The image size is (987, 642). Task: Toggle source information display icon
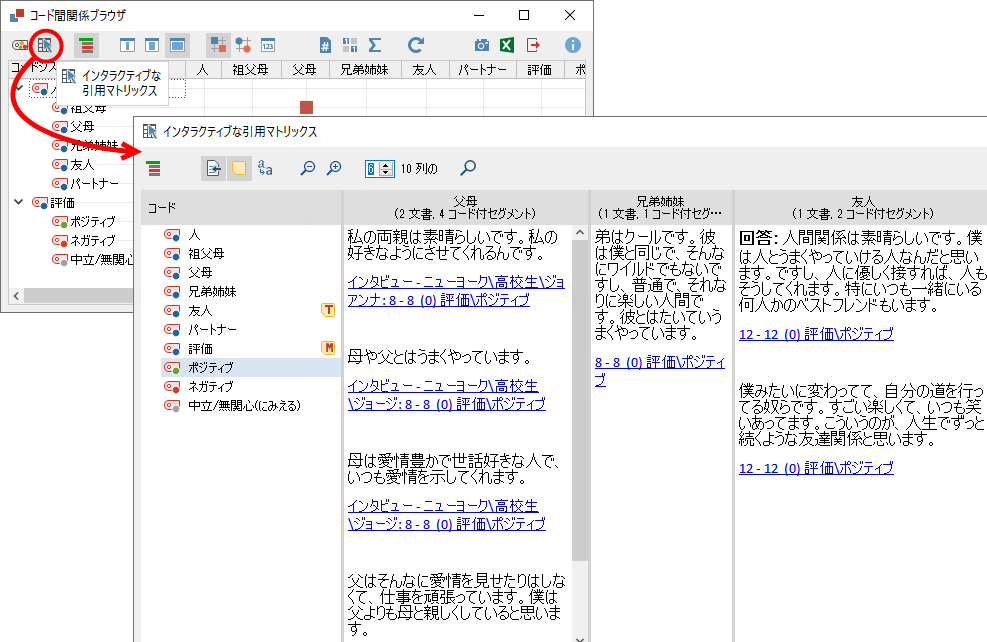pos(213,169)
